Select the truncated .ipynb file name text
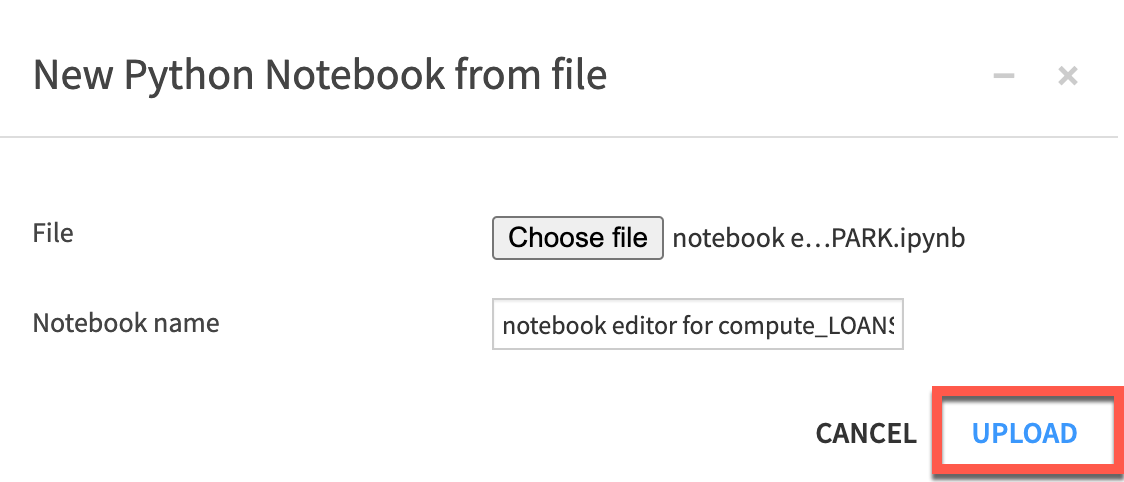1124x482 pixels. coord(818,238)
